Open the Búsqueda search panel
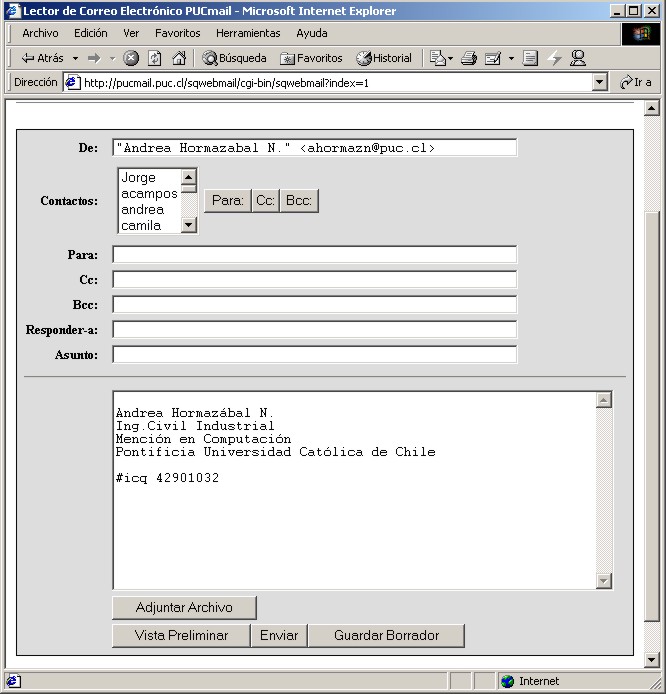 click(234, 58)
